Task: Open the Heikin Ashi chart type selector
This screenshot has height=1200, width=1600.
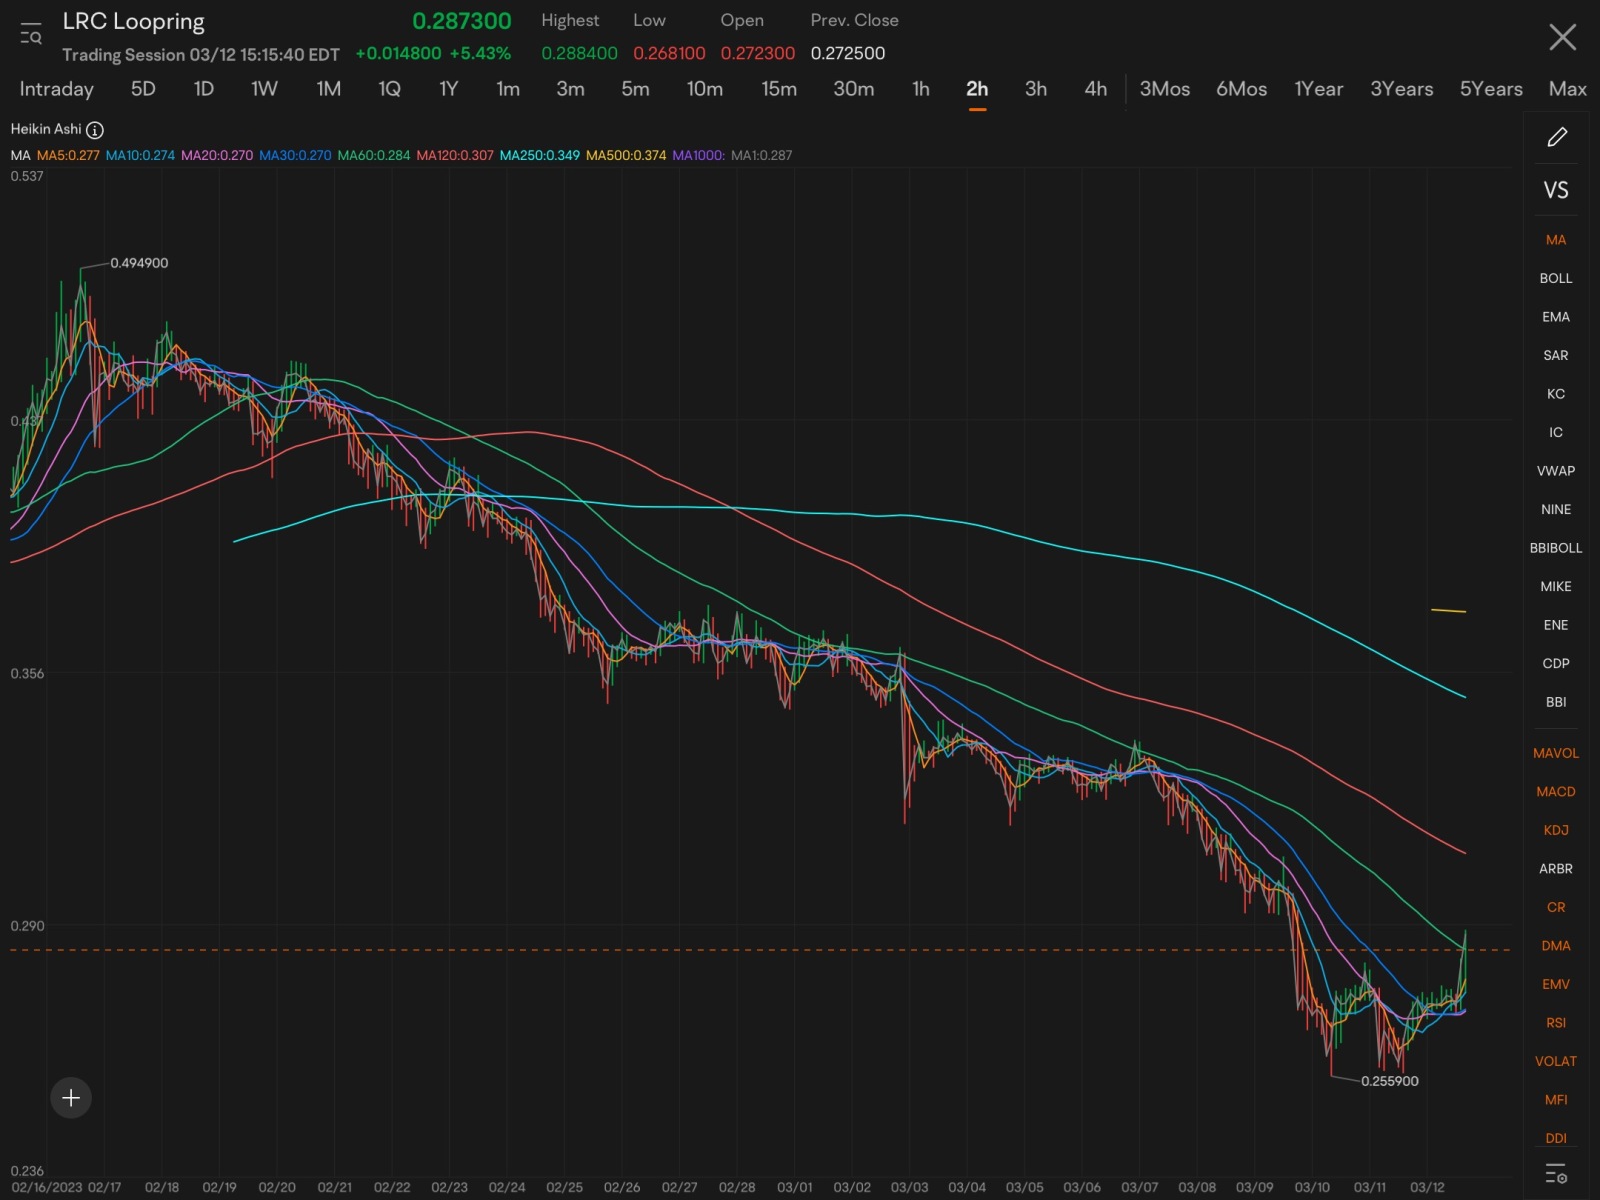Action: click(46, 129)
